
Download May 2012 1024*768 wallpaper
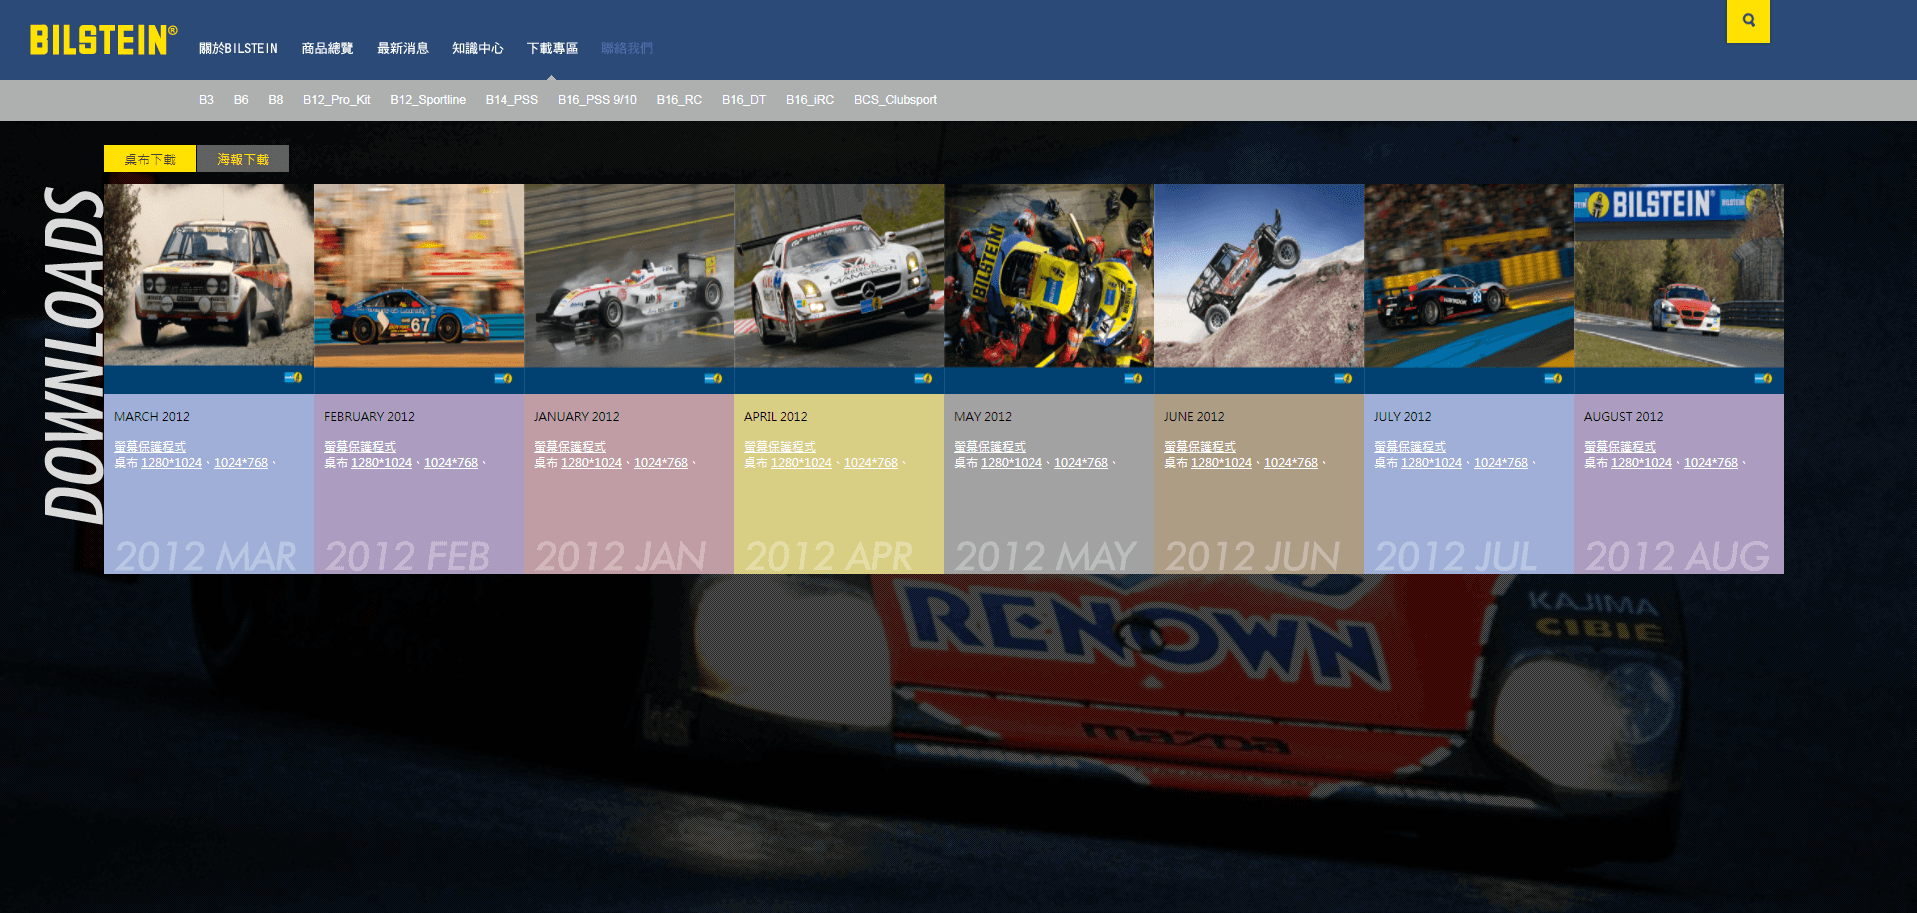click(1081, 463)
